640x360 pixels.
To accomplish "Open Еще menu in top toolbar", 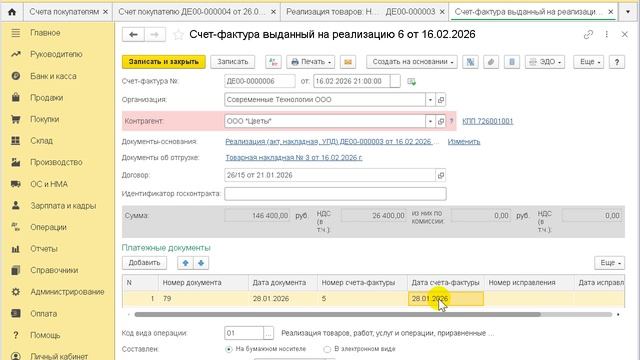I will click(589, 62).
